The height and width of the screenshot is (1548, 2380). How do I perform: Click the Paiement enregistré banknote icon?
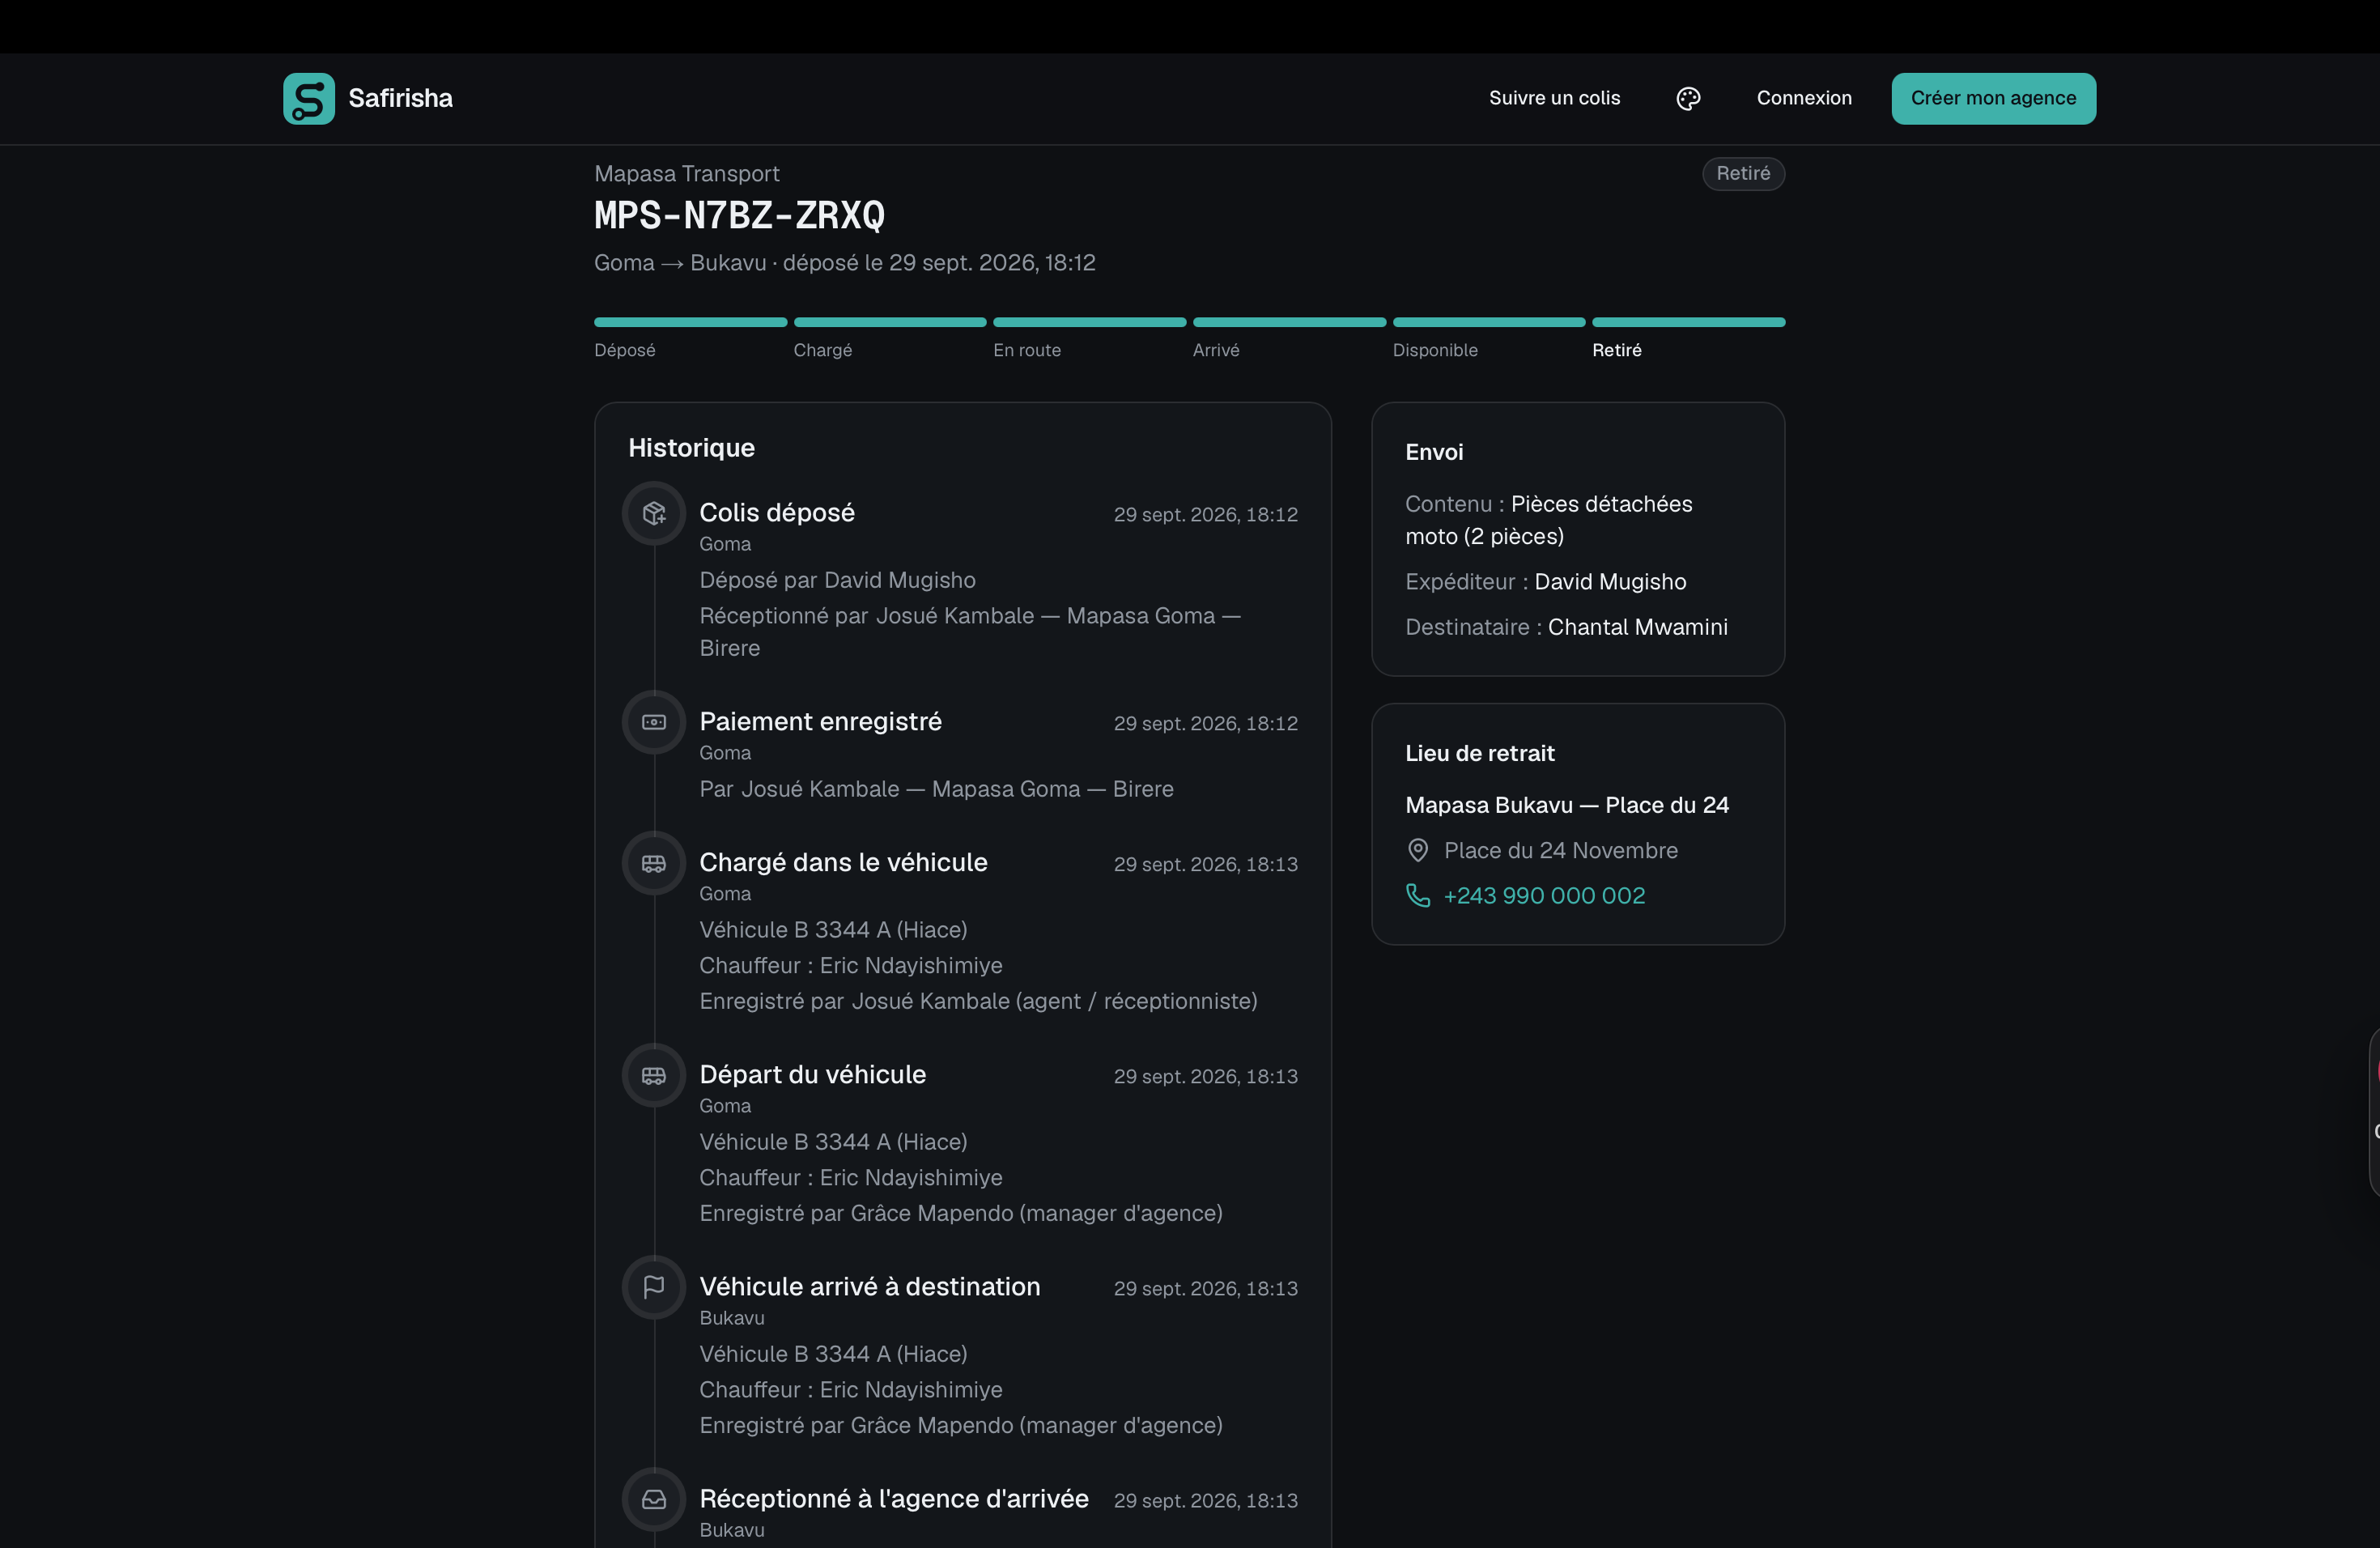[x=654, y=722]
